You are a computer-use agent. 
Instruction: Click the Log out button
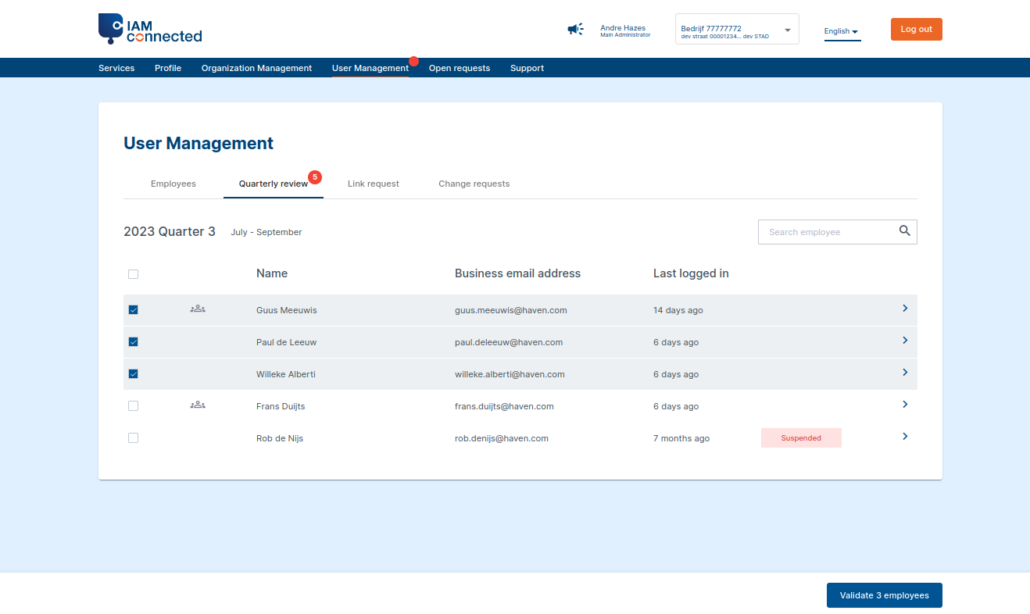pos(915,29)
